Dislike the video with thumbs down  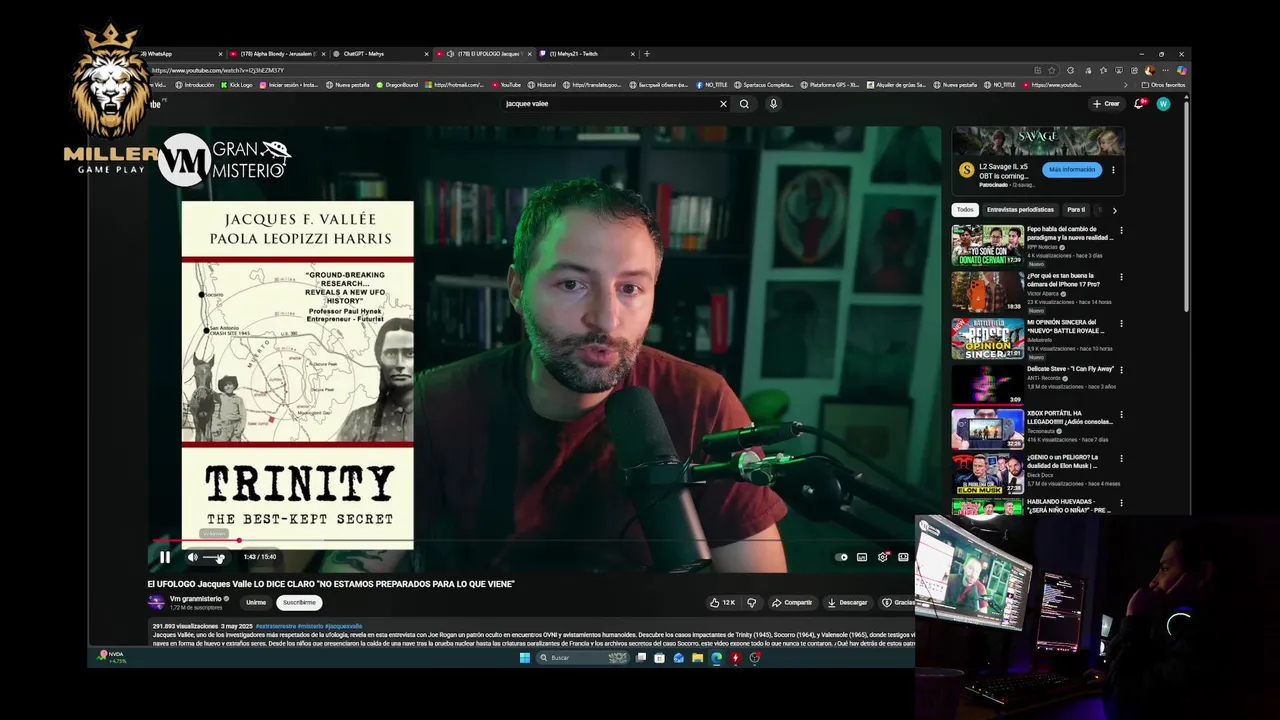(x=752, y=602)
